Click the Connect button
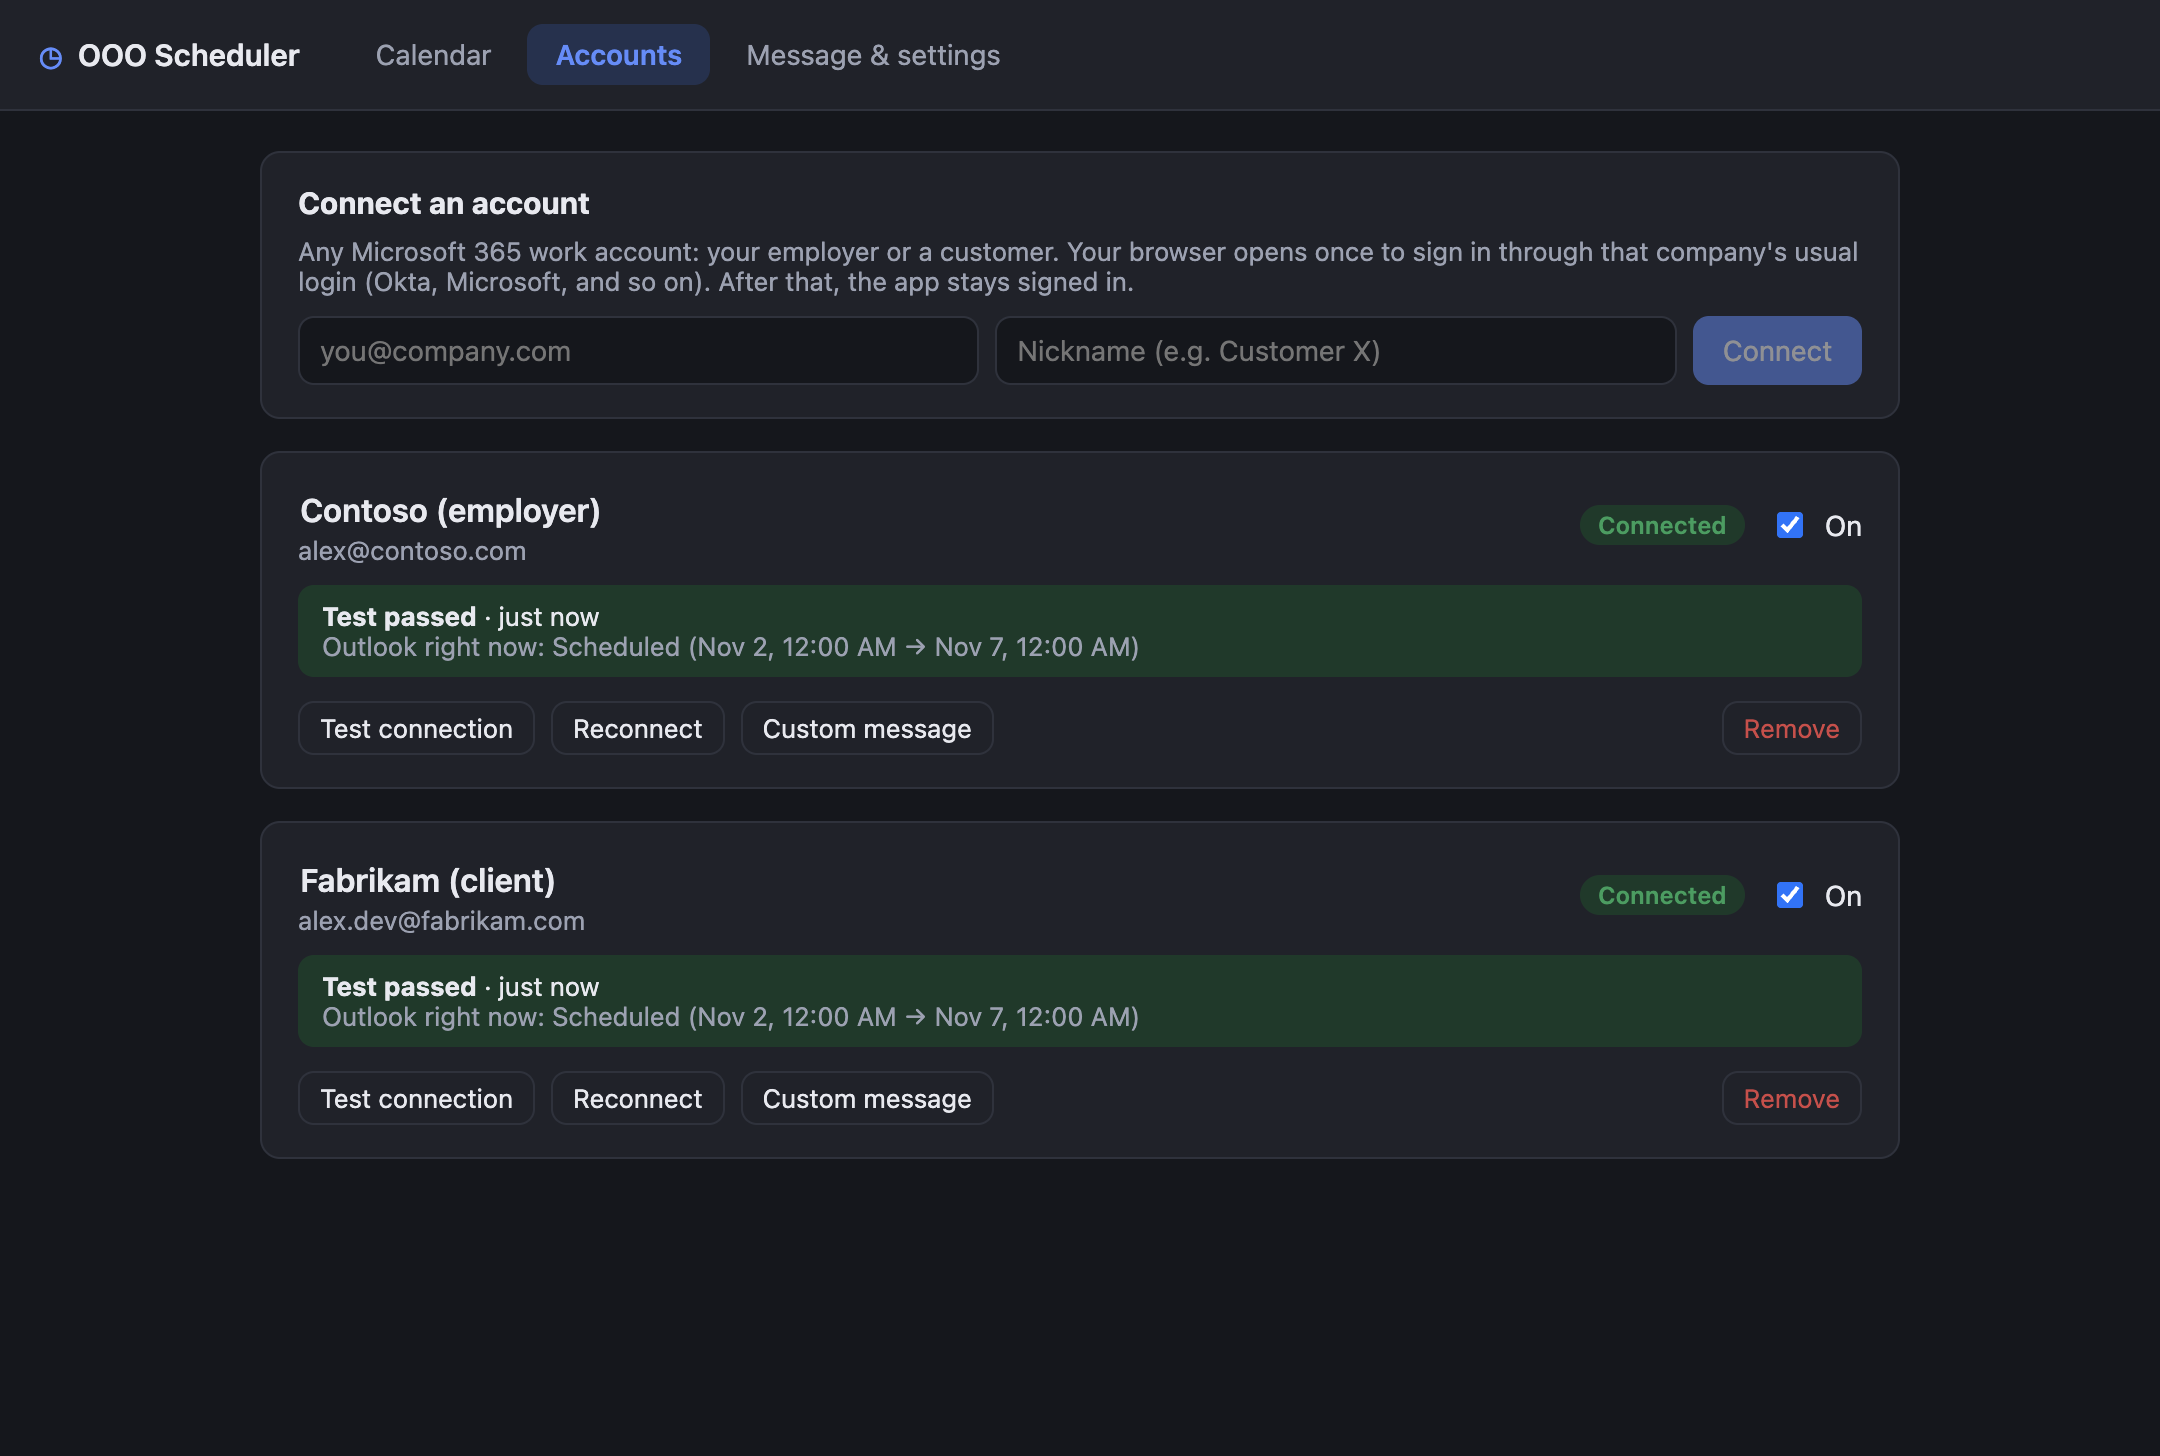Viewport: 2160px width, 1456px height. [1777, 351]
